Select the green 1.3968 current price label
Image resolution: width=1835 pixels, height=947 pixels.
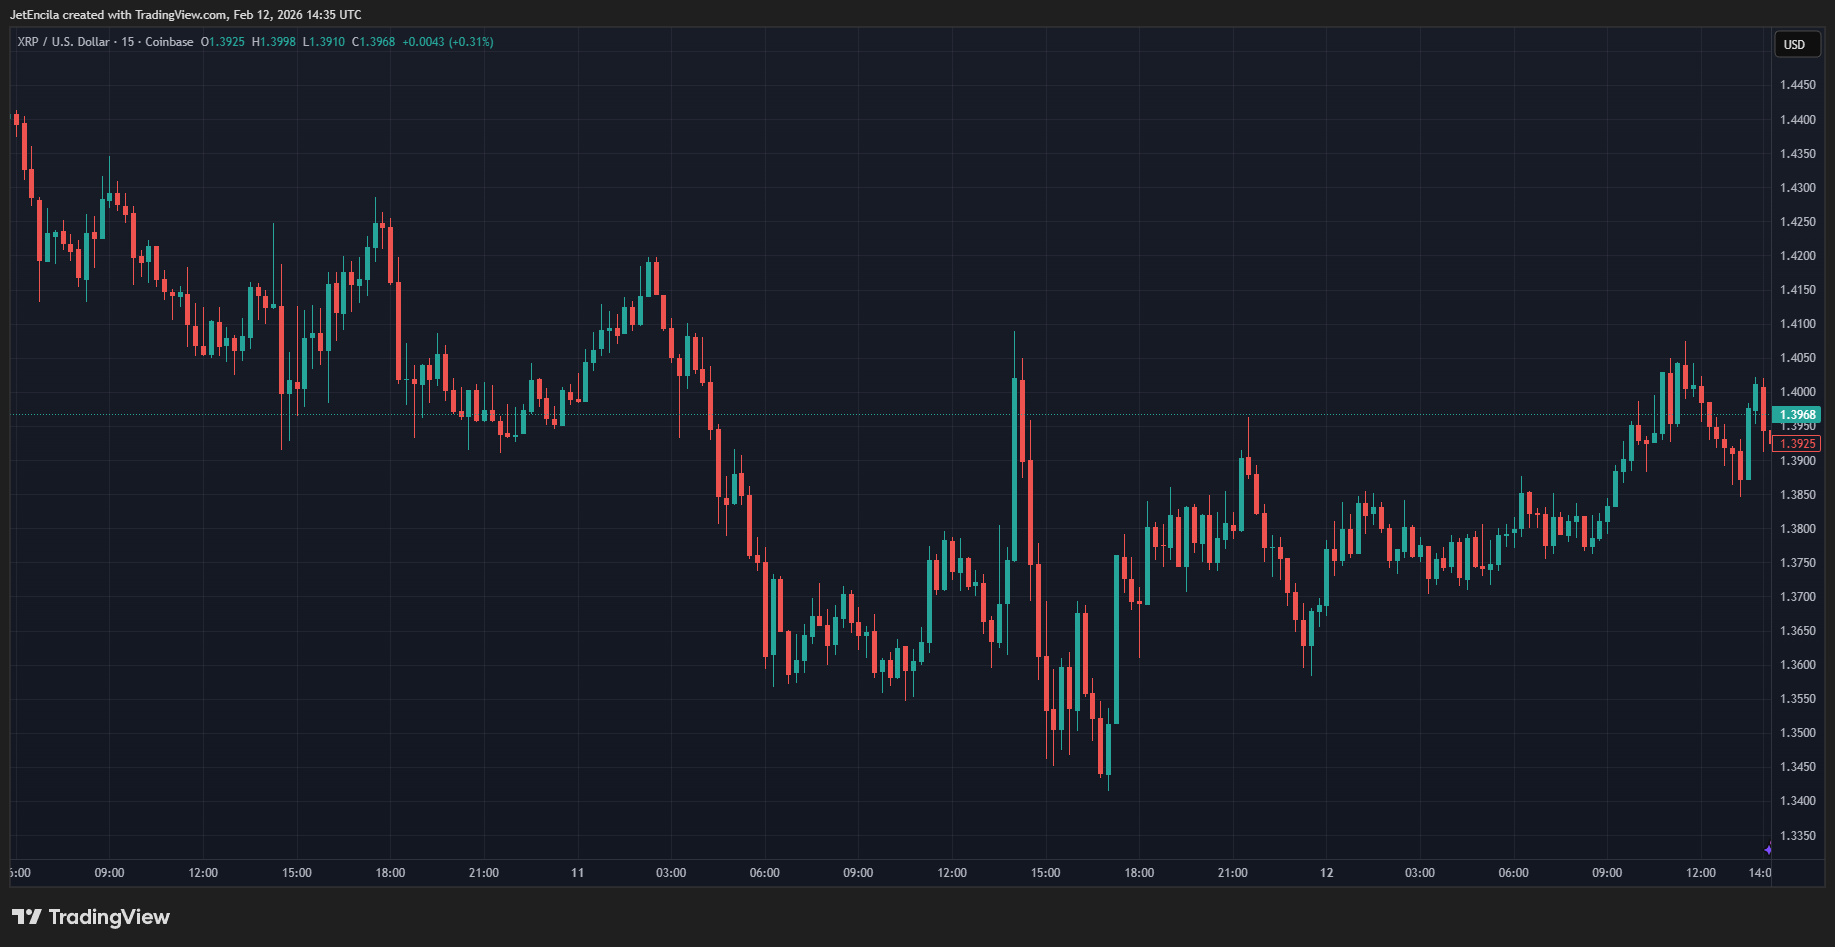1797,415
